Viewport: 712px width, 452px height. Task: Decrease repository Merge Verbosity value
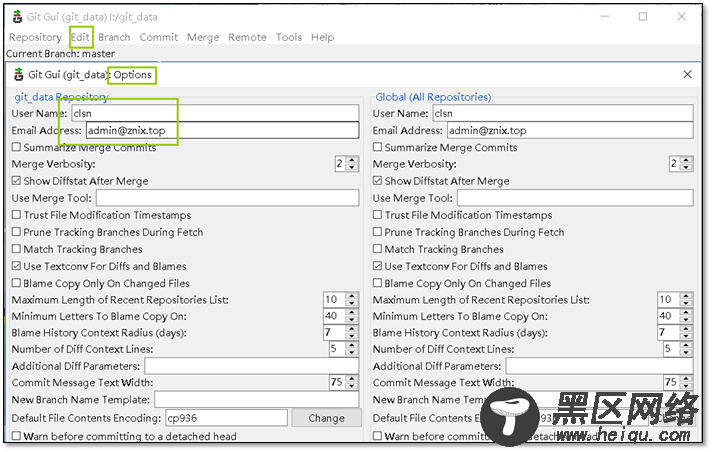(352, 168)
